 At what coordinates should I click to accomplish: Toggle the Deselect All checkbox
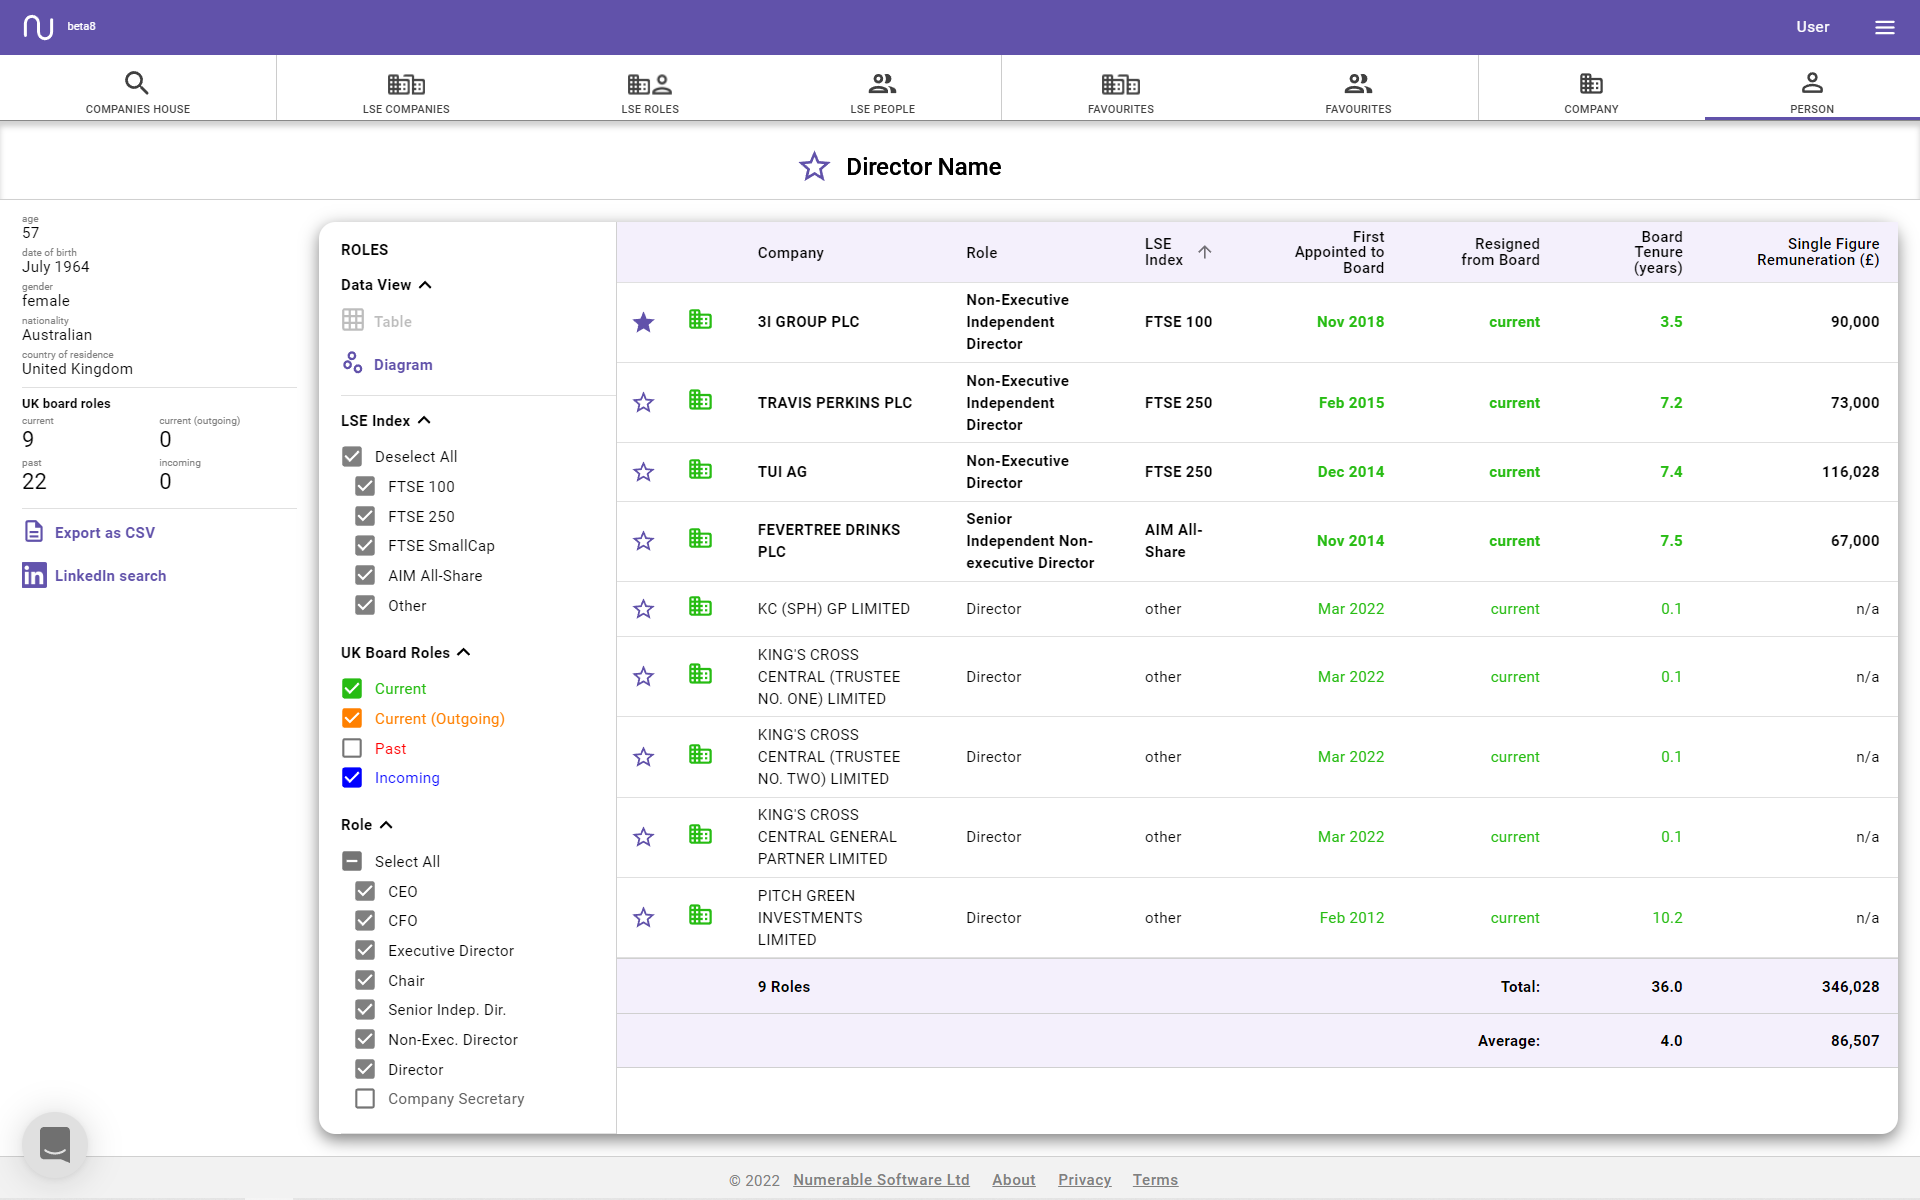point(352,457)
